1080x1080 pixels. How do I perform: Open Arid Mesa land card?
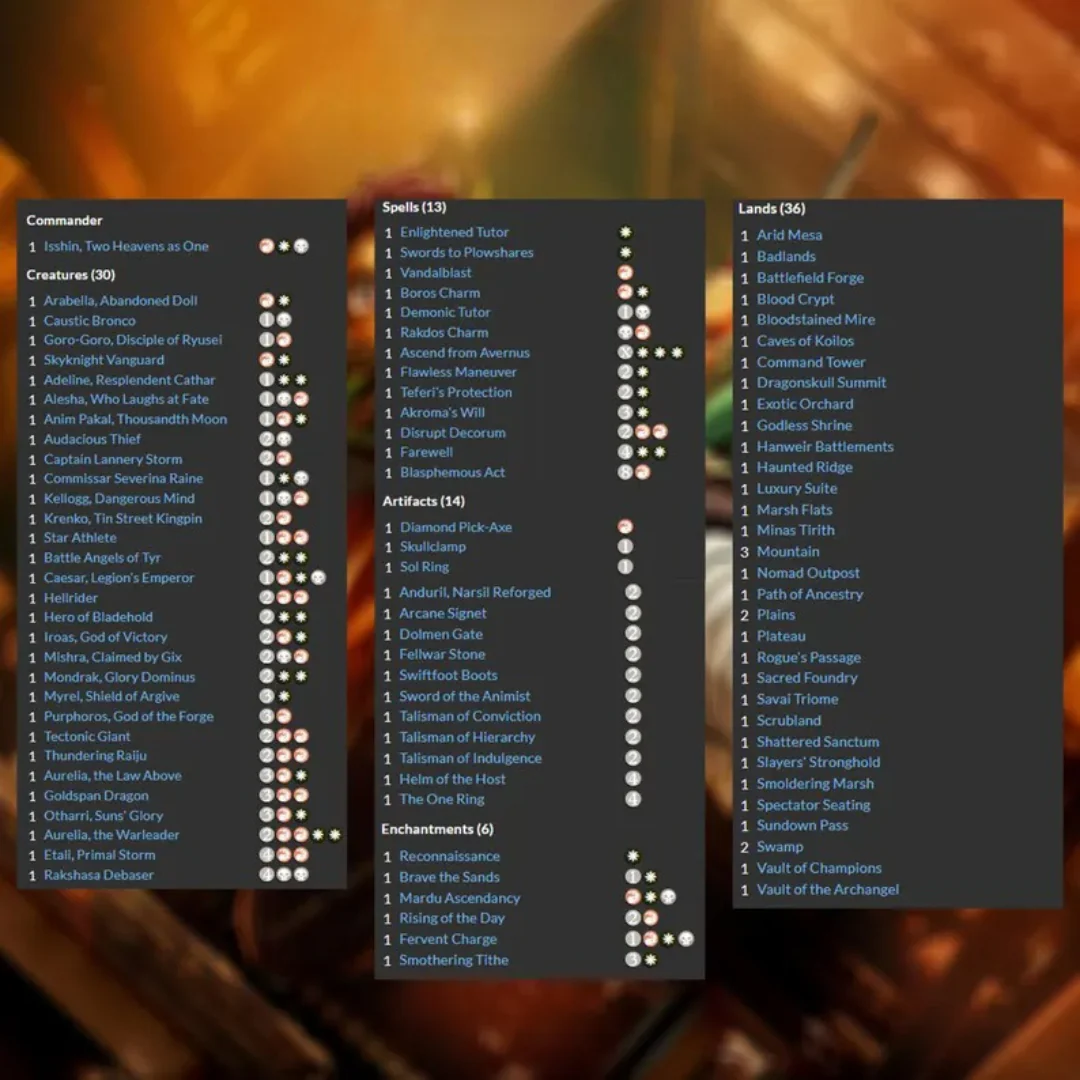(789, 235)
